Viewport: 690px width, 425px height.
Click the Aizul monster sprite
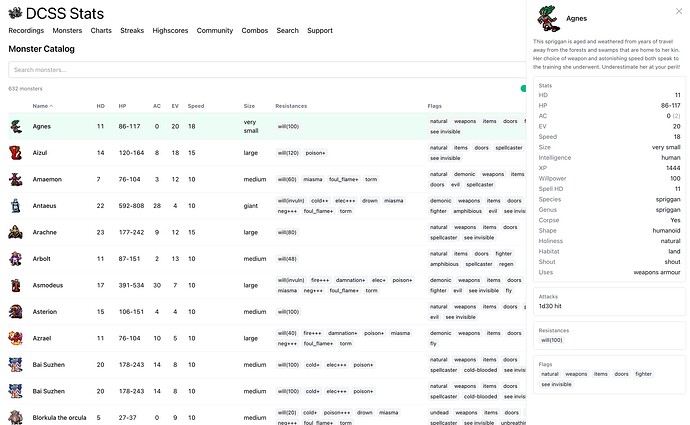15,153
